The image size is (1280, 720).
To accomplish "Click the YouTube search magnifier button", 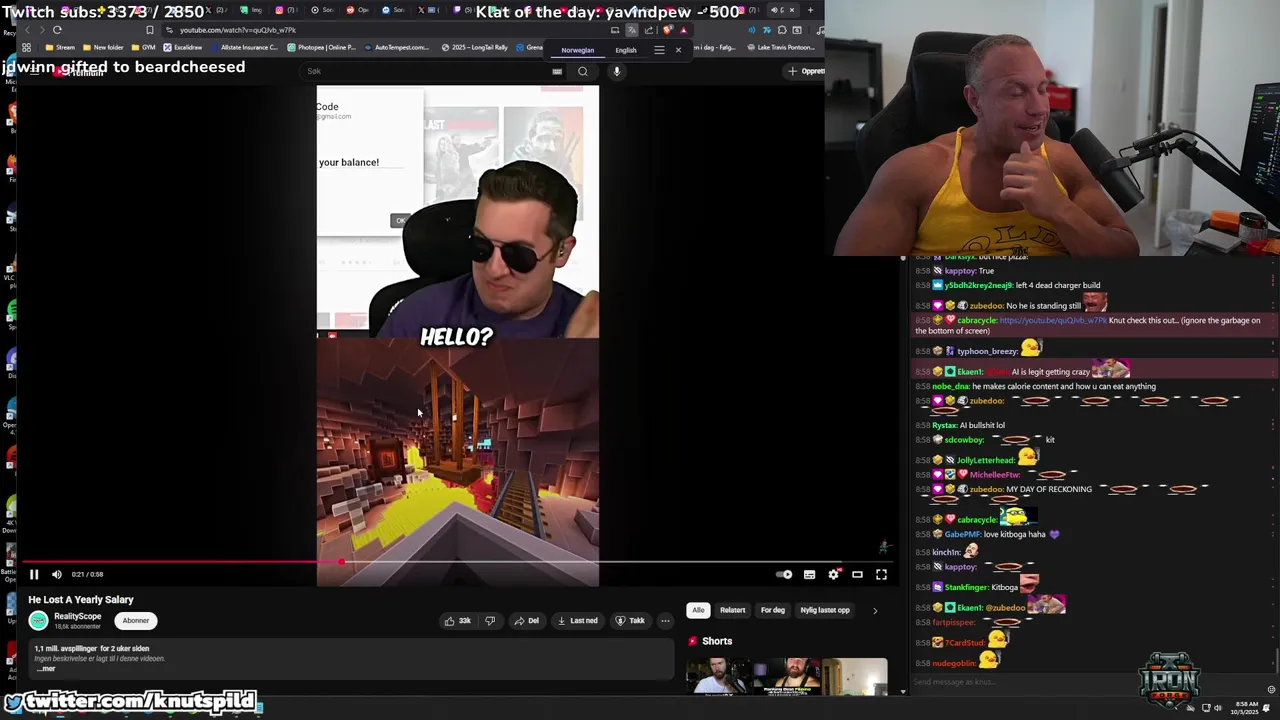I will tap(583, 71).
